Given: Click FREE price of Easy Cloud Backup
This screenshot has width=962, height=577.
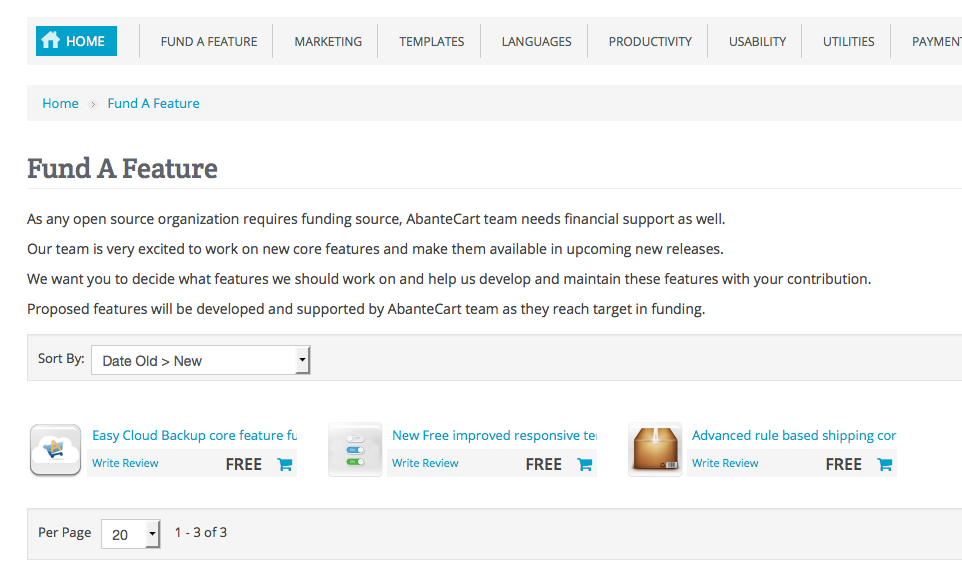Looking at the screenshot, I should click(x=244, y=465).
